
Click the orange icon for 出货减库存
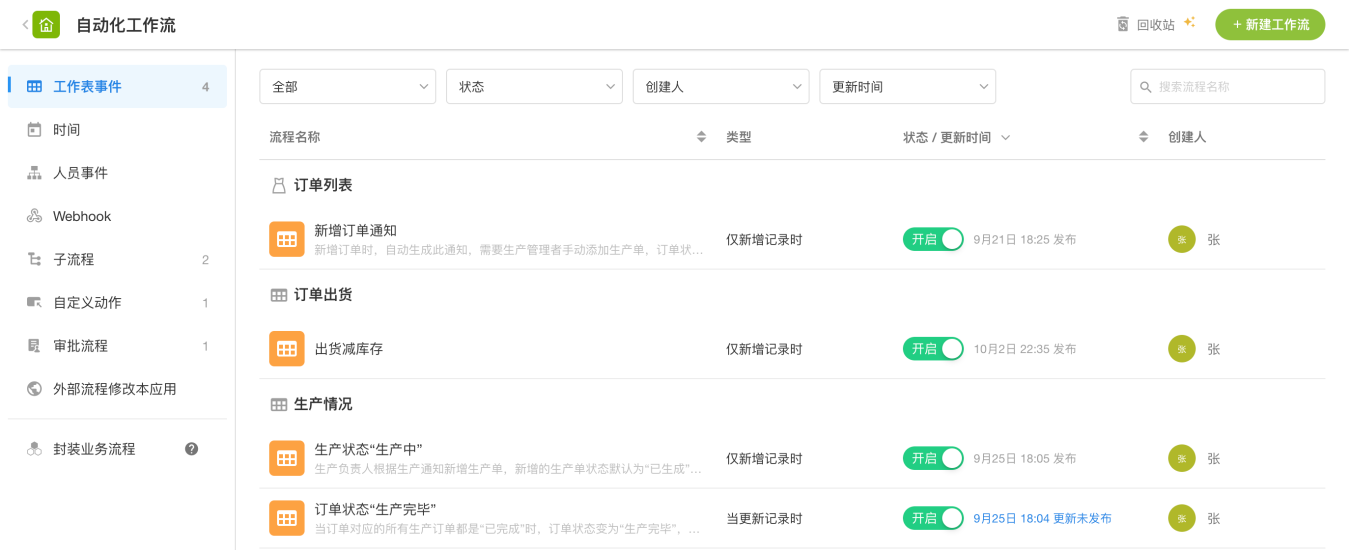tap(287, 349)
